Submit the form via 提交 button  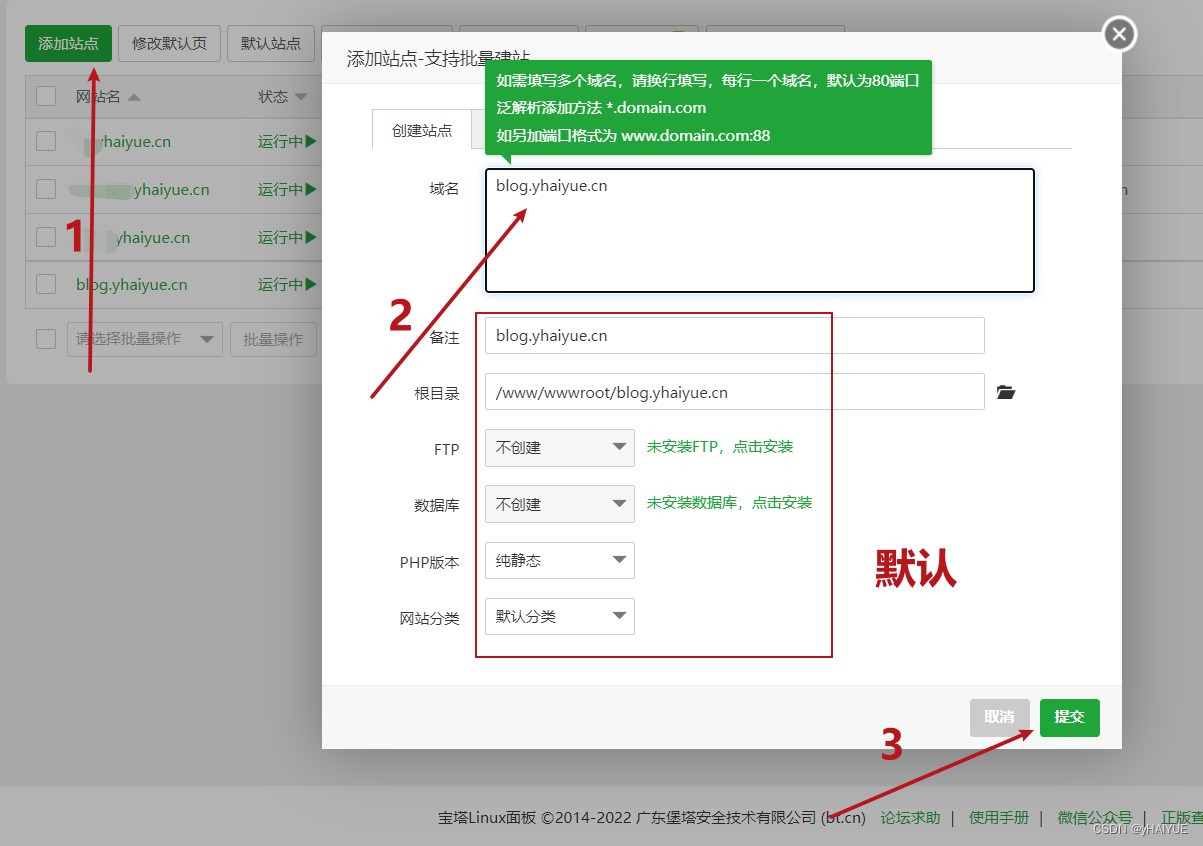coord(1069,717)
